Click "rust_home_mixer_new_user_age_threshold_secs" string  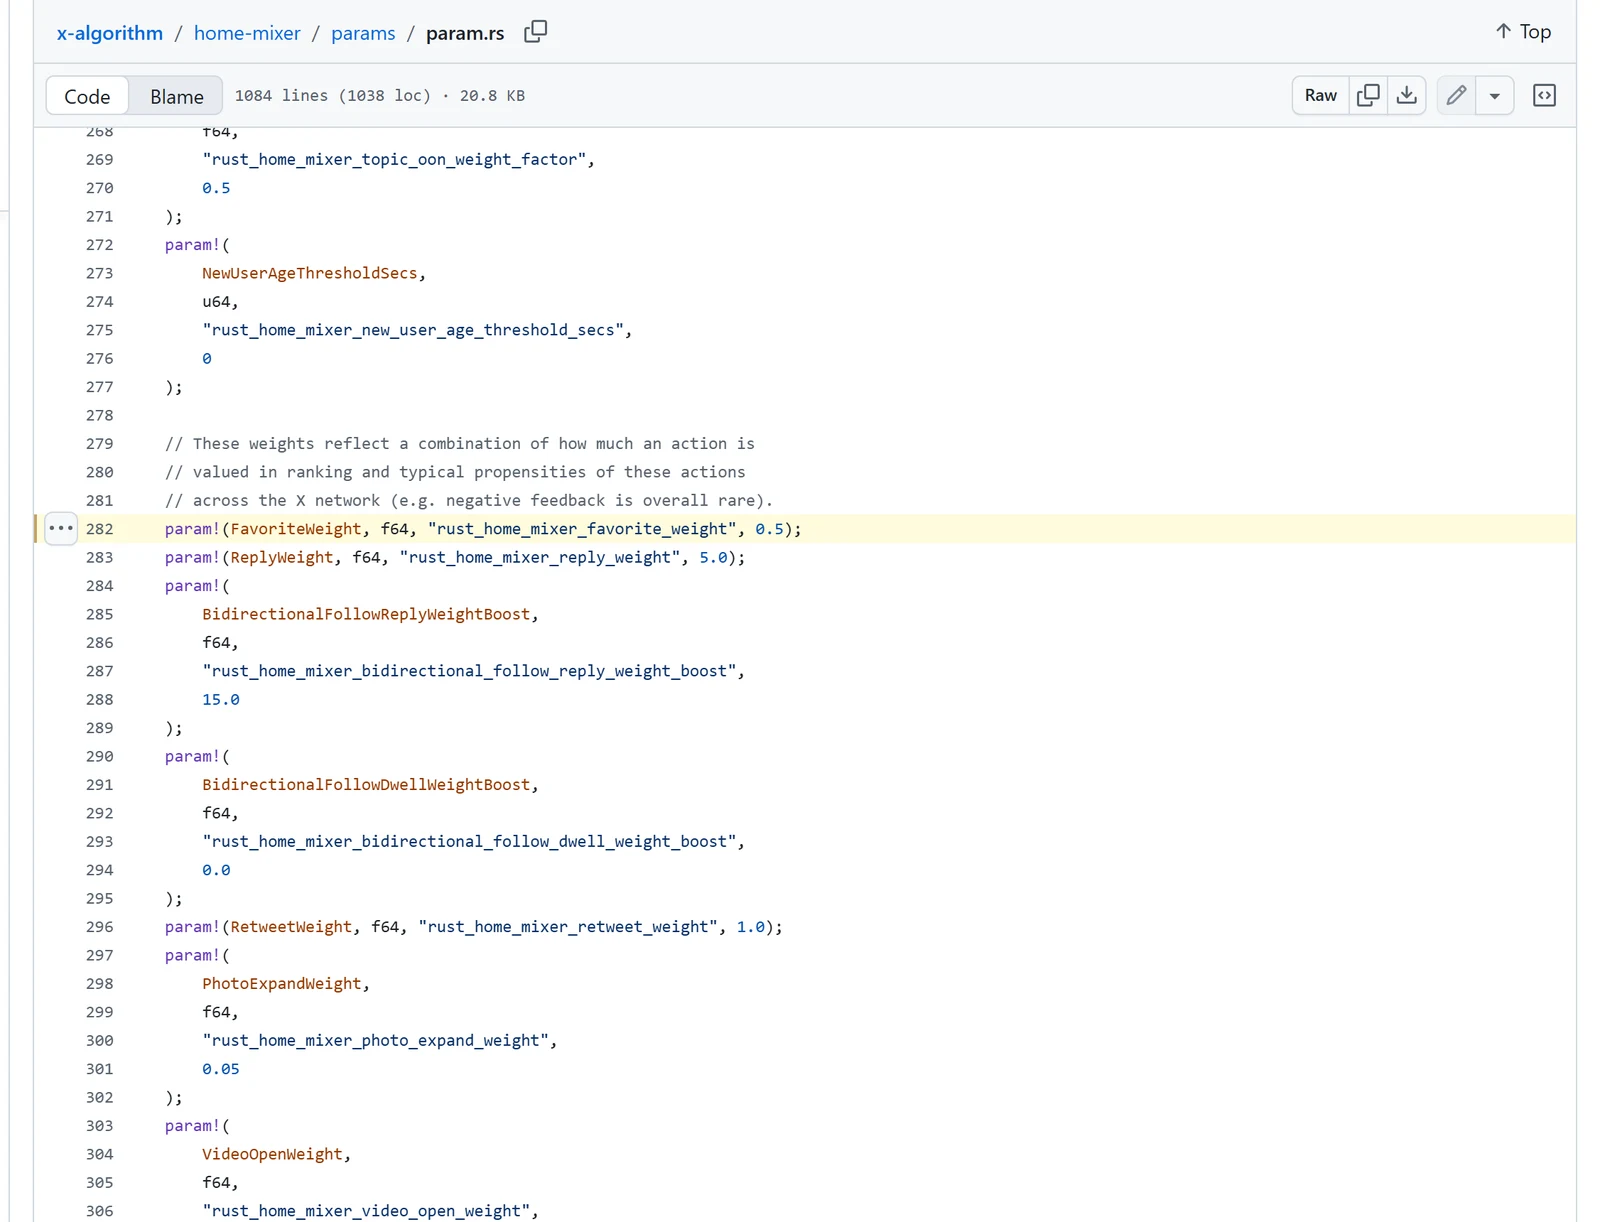413,330
